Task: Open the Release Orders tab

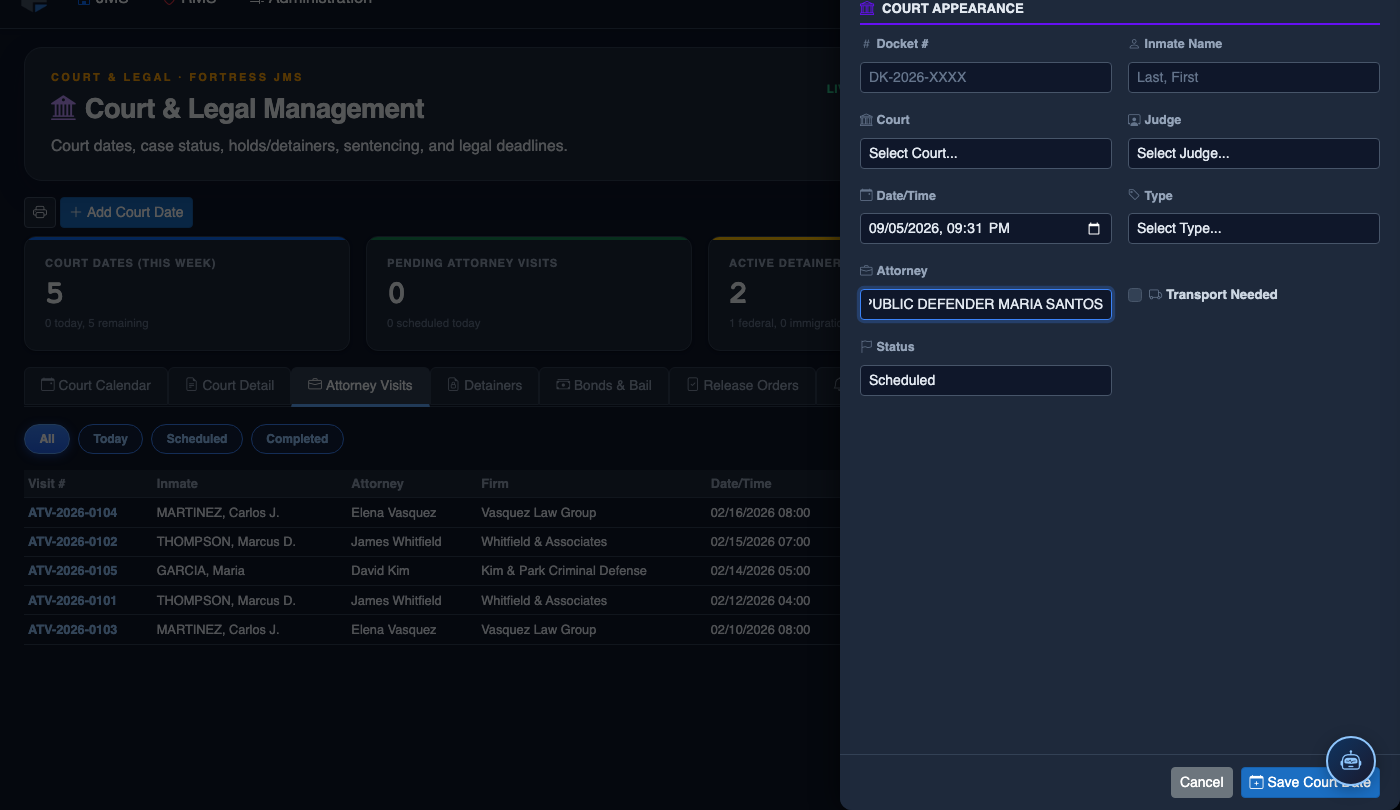Action: [742, 385]
